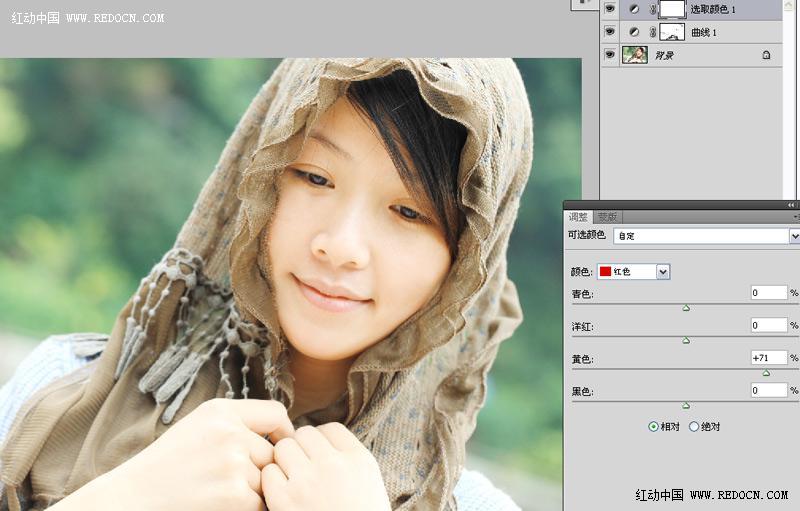Switch to the 蒙版 tab
The height and width of the screenshot is (511, 800).
point(607,217)
